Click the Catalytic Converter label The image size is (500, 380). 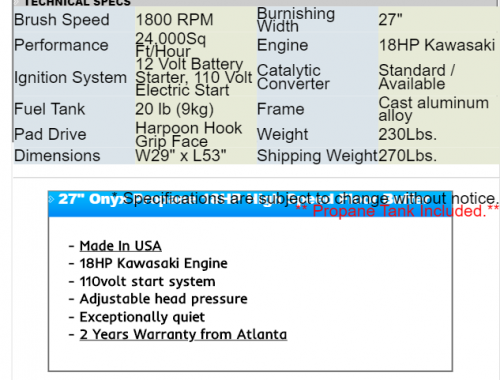(x=293, y=77)
